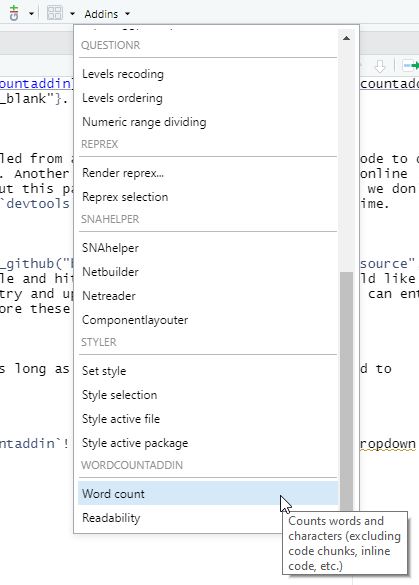The image size is (419, 585).
Task: Click the scrollbar up arrow in menu
Action: coord(346,38)
